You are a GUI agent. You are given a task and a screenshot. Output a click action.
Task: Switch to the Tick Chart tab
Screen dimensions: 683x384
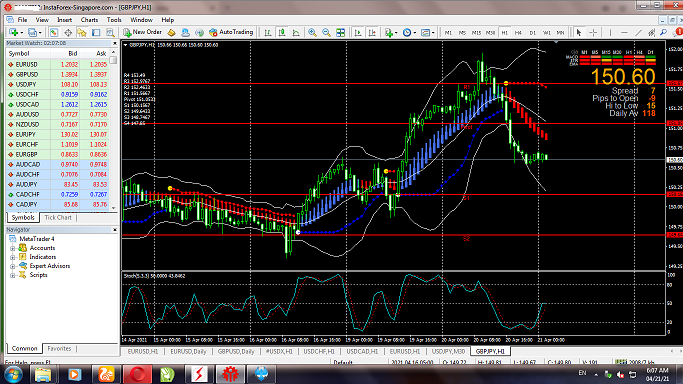[x=58, y=217]
